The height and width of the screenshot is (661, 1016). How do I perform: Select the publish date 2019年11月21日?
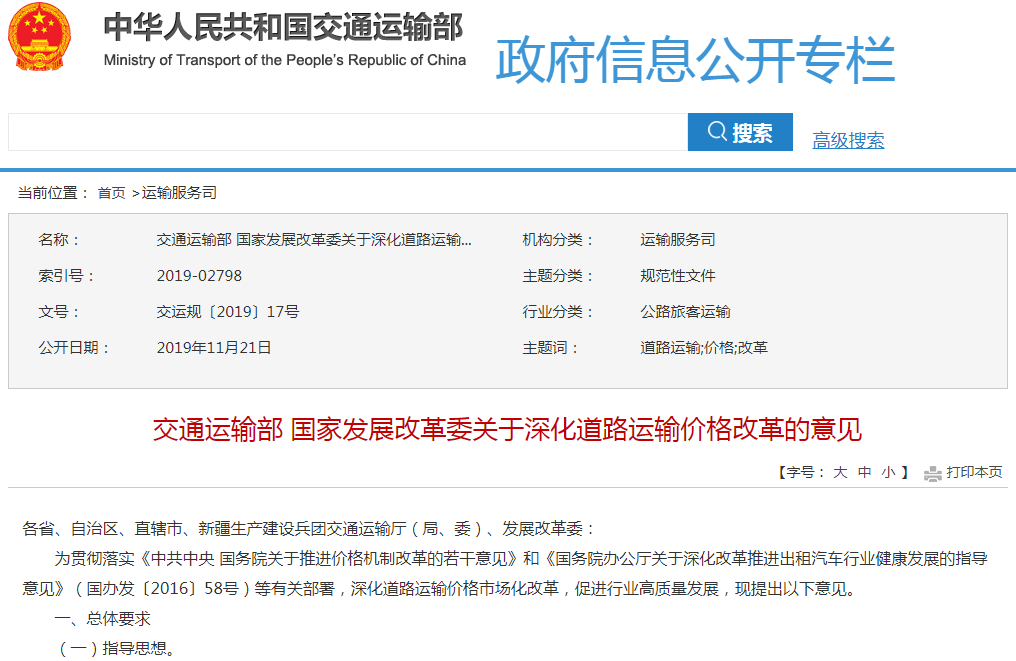pyautogui.click(x=214, y=348)
